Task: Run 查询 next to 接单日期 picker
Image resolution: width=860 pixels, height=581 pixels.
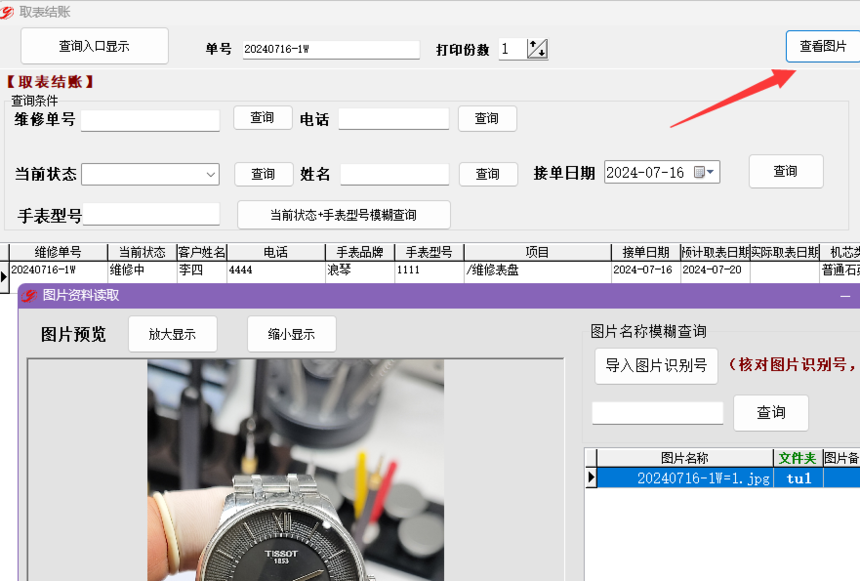Action: point(786,172)
